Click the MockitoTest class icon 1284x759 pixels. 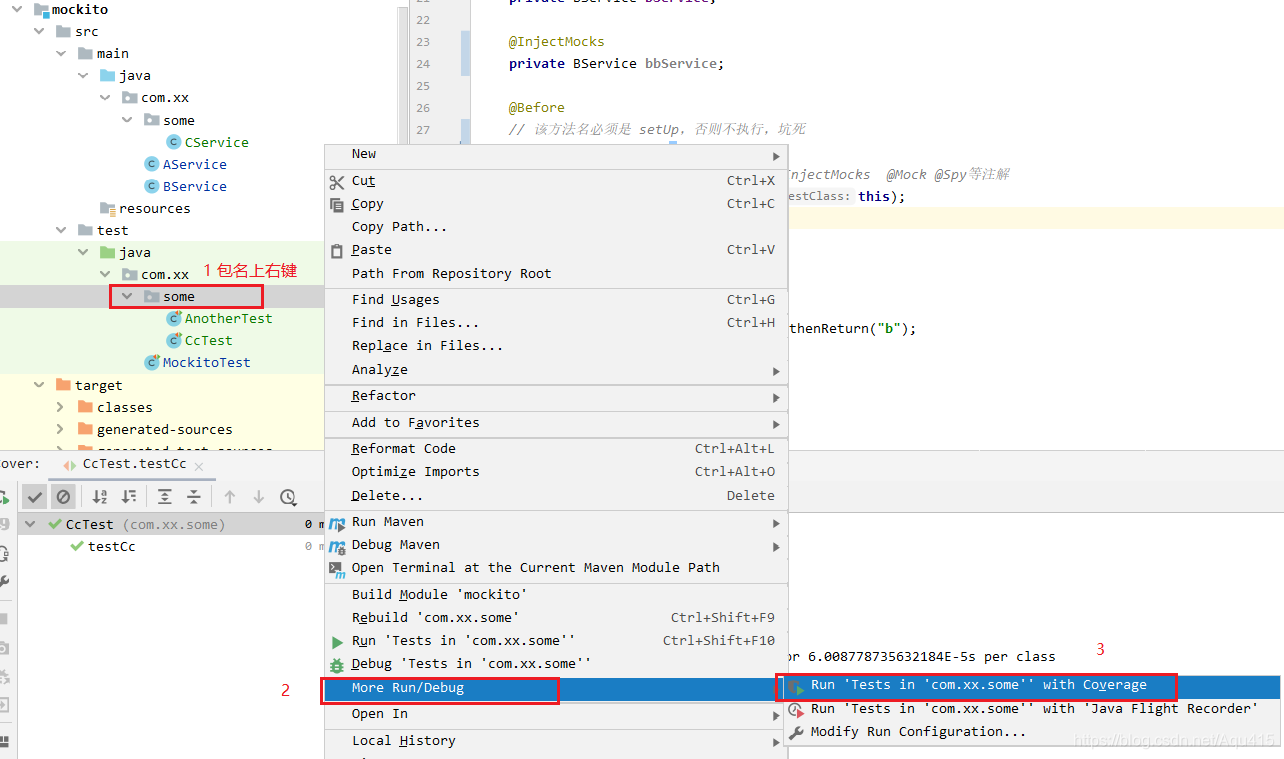[152, 362]
